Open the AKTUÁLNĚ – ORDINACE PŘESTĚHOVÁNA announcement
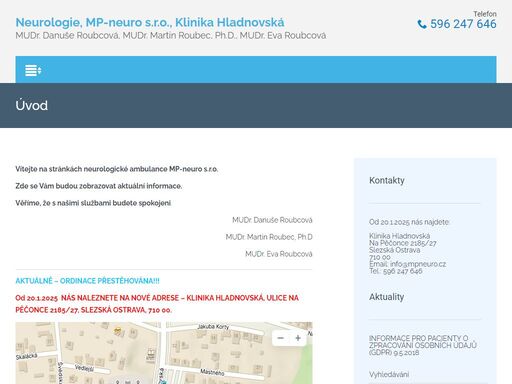 pyautogui.click(x=87, y=281)
